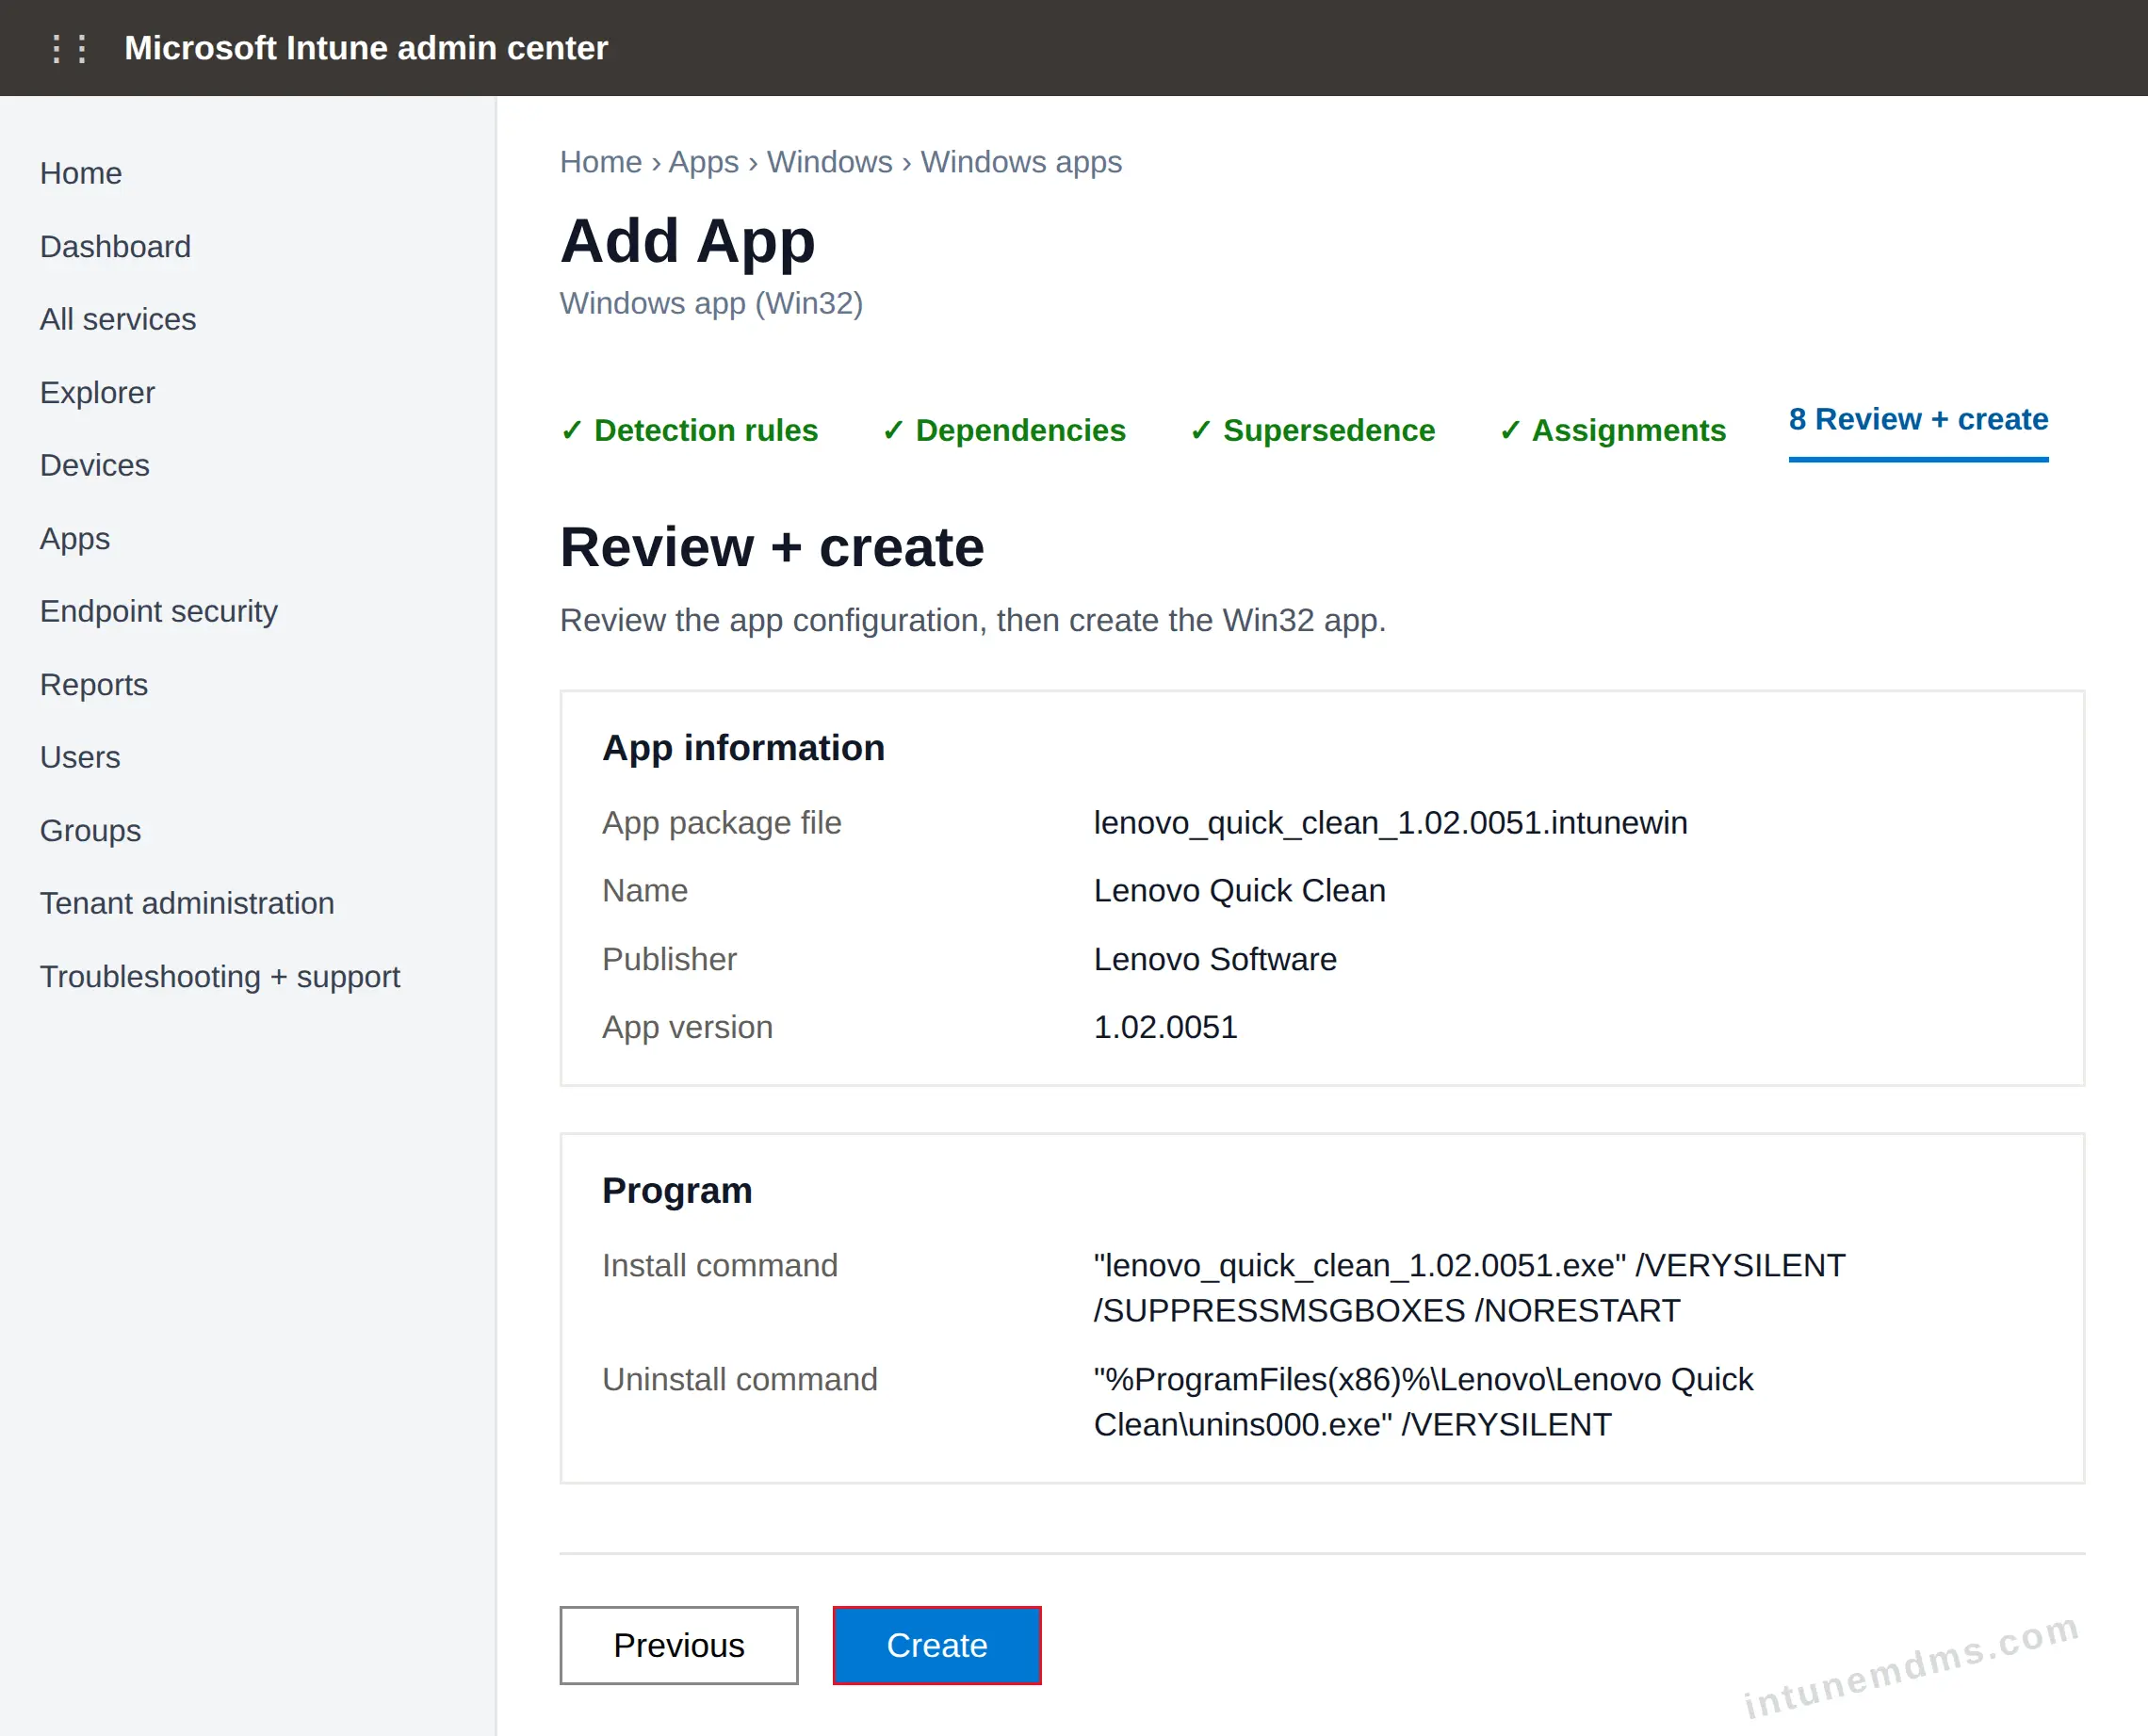Click the Uninstall command label
The image size is (2148, 1736).
(739, 1379)
